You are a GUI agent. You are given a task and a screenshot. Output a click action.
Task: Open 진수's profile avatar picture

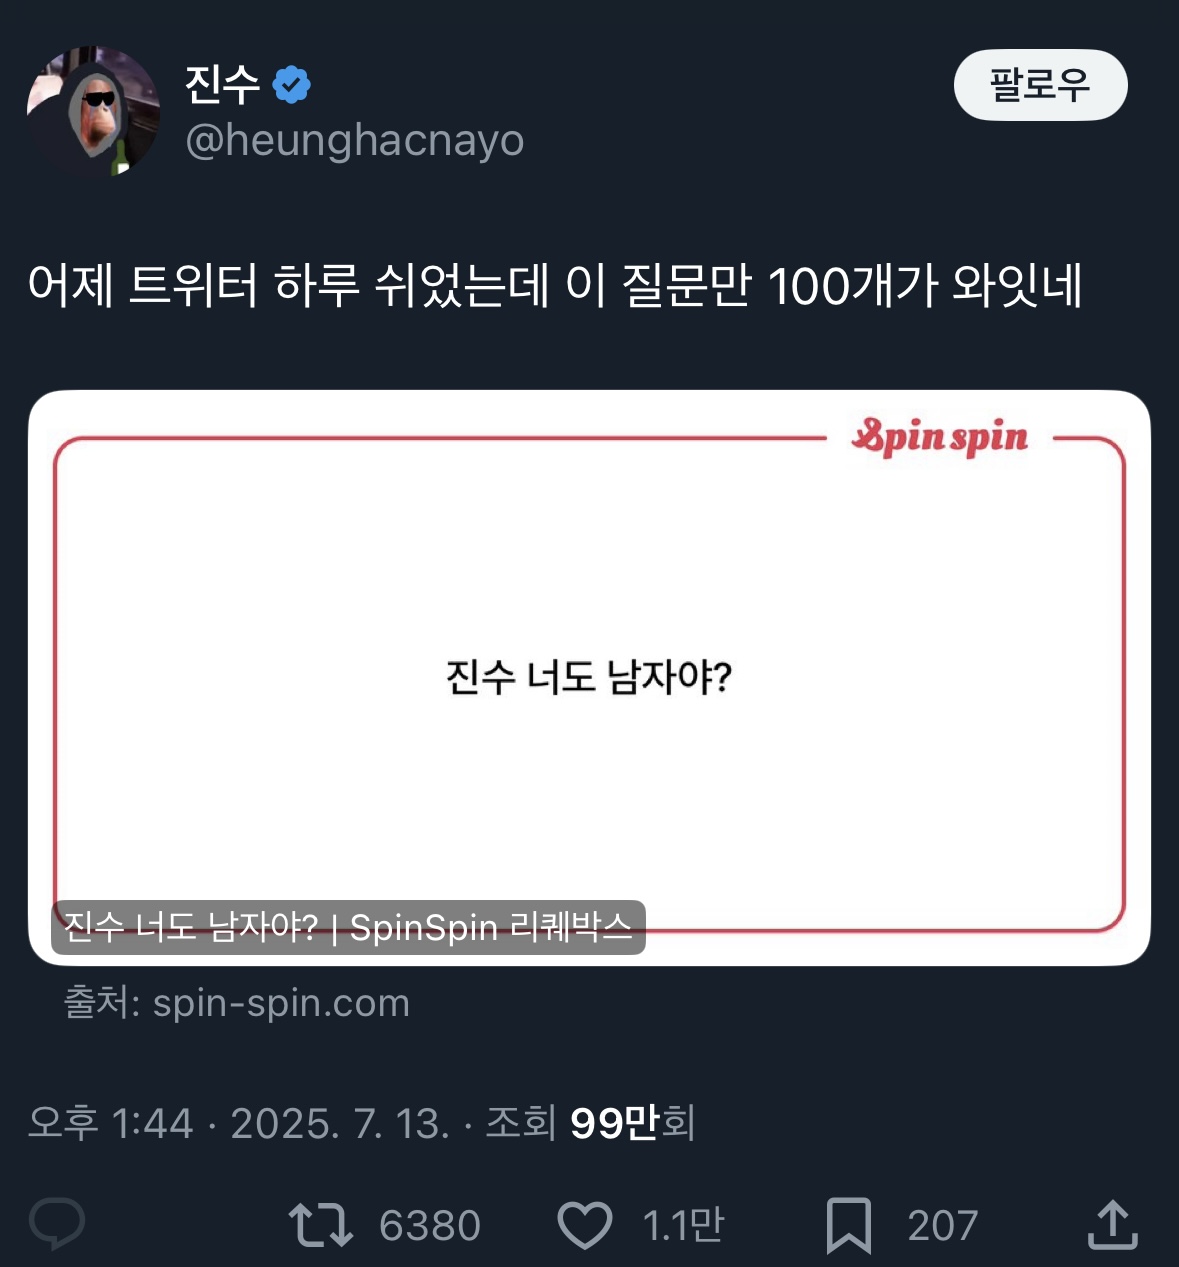coord(93,111)
